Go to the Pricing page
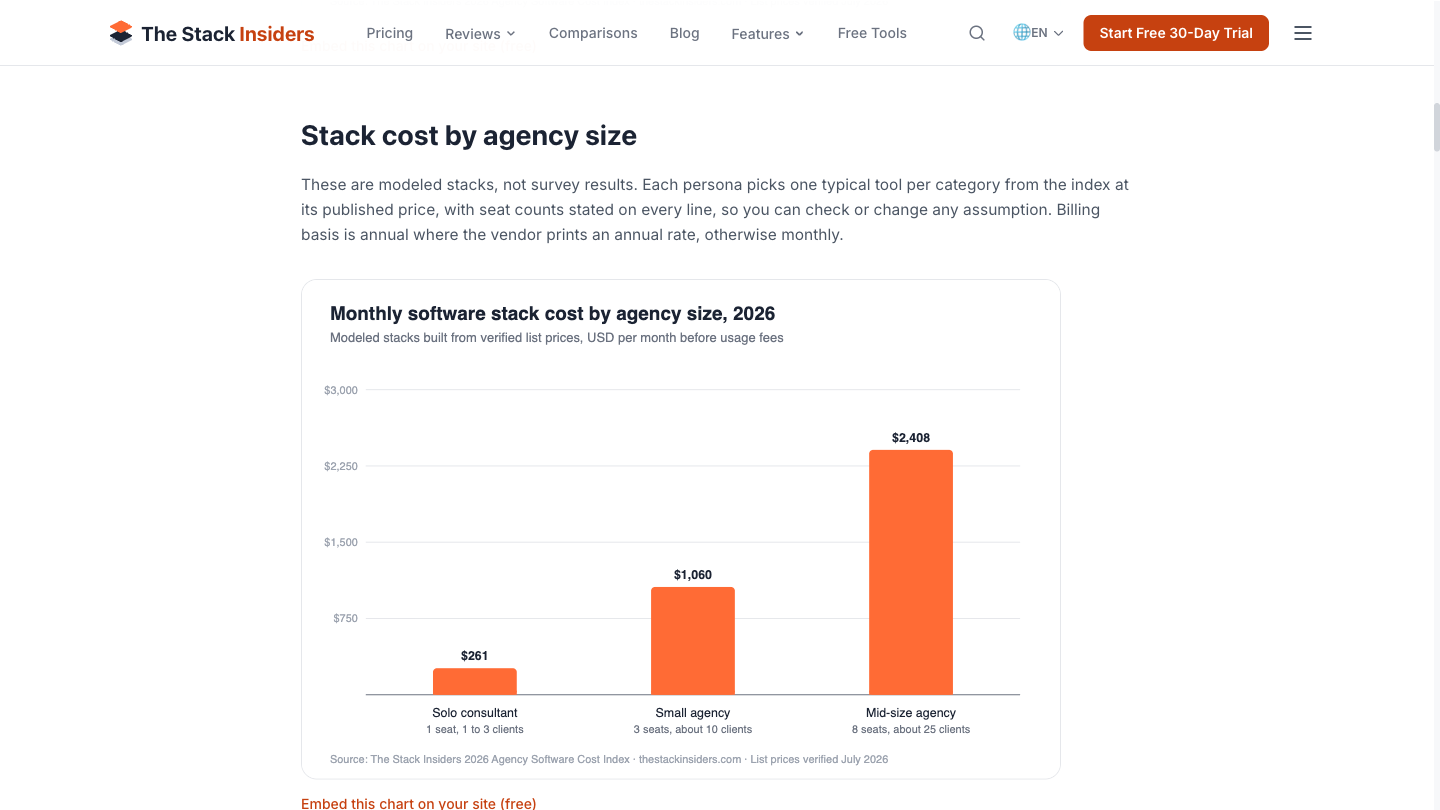 [x=390, y=33]
